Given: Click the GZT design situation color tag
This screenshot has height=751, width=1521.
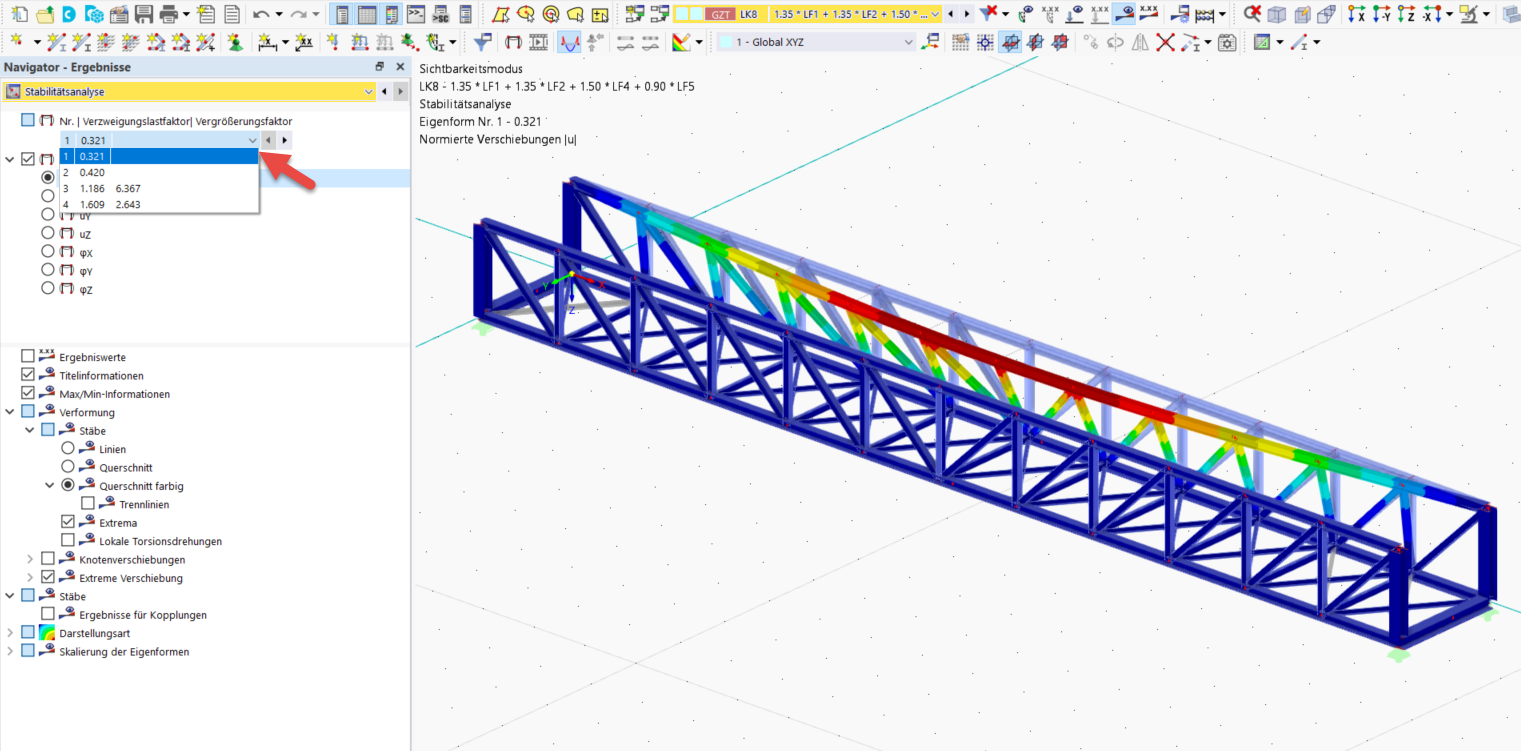Looking at the screenshot, I should point(720,14).
